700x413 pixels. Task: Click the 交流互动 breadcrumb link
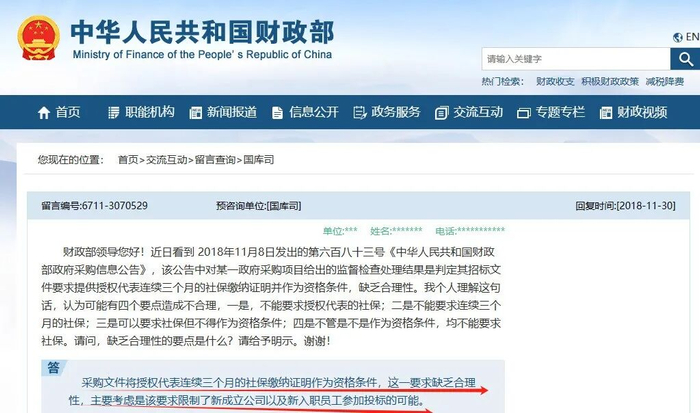(x=167, y=159)
